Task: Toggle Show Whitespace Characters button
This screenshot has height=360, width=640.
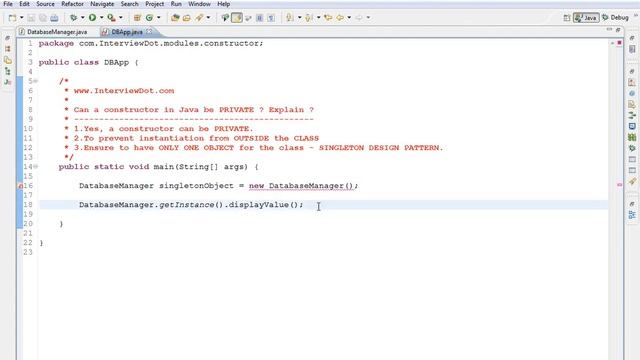Action: click(x=271, y=18)
